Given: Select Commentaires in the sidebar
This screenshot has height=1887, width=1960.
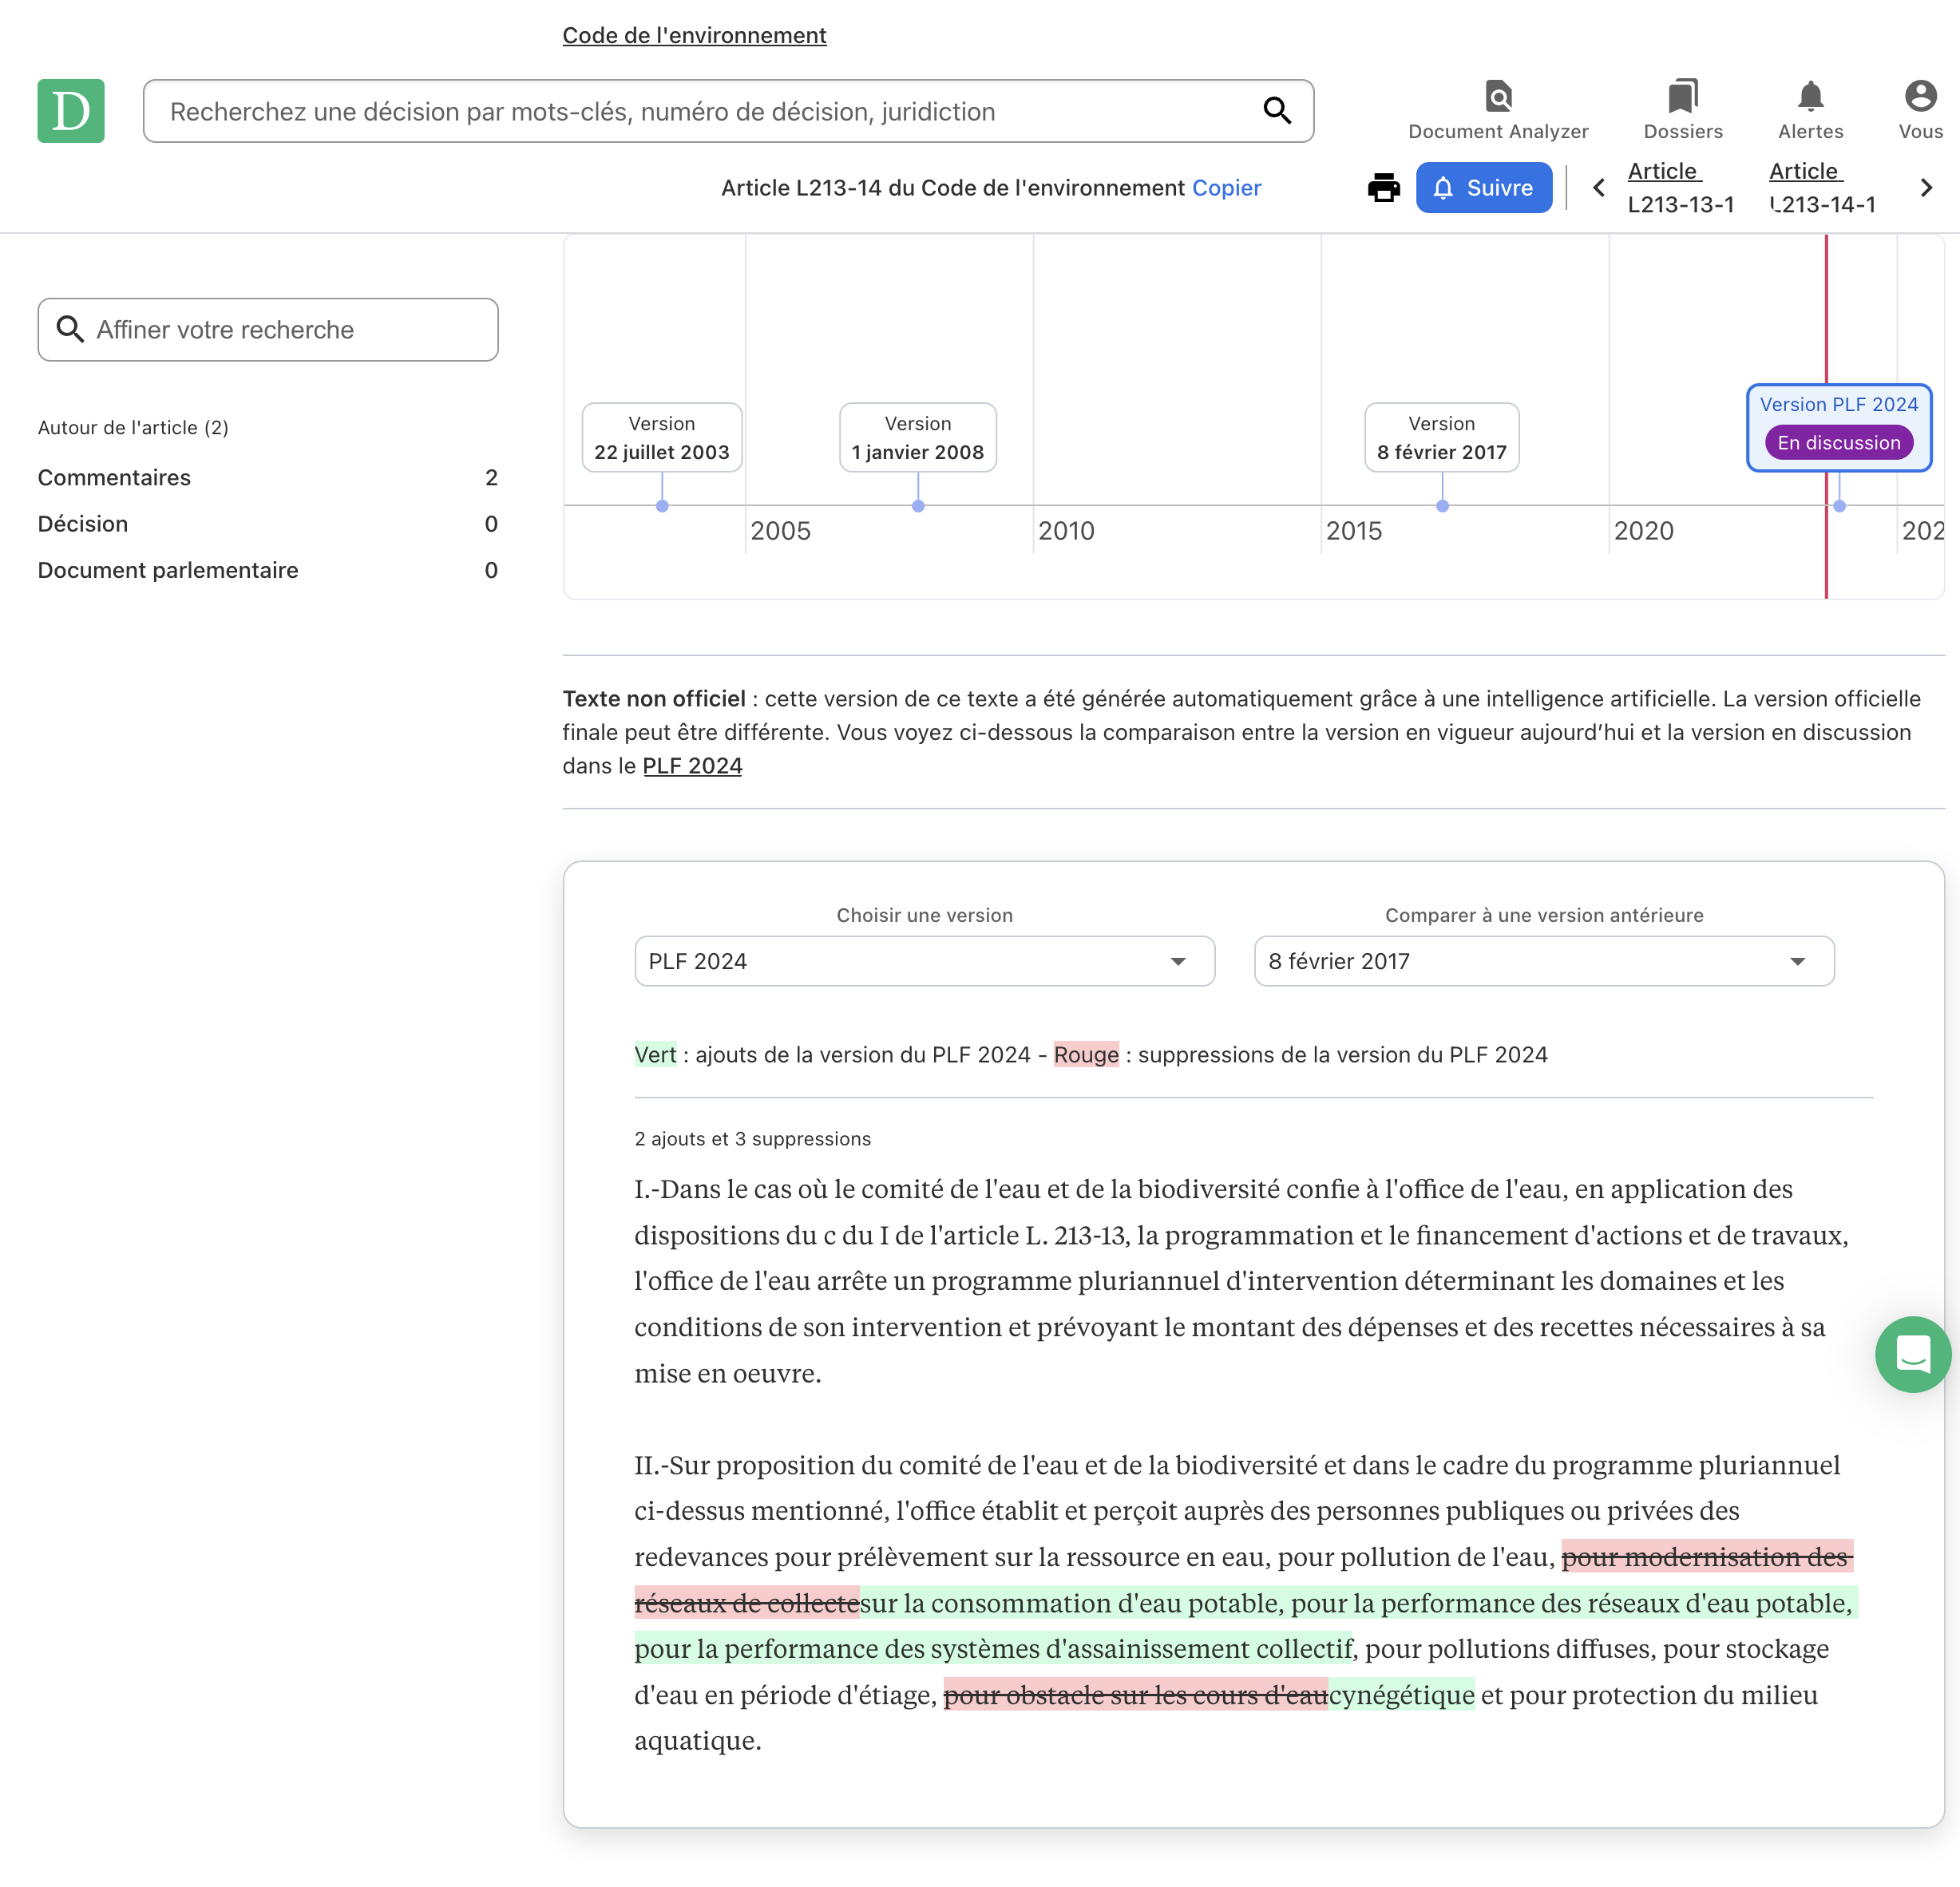Looking at the screenshot, I should click(x=114, y=477).
